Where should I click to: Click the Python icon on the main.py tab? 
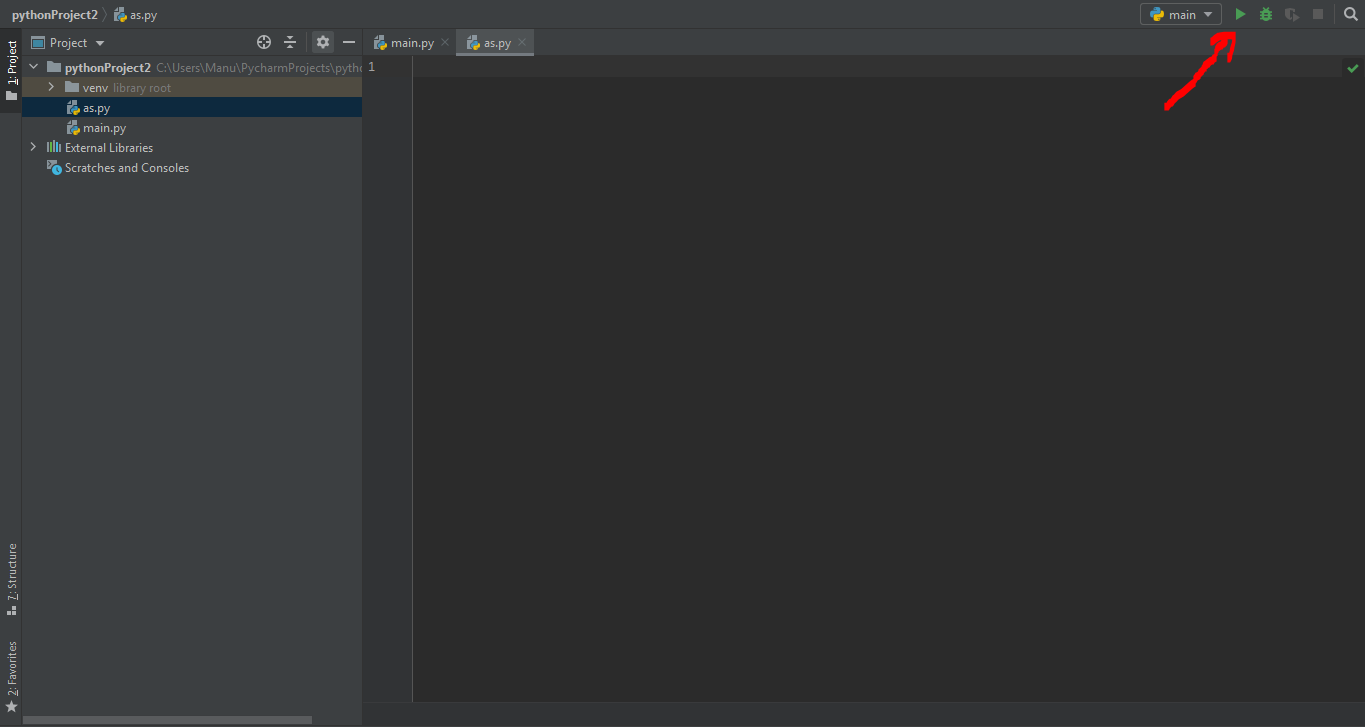pos(380,43)
